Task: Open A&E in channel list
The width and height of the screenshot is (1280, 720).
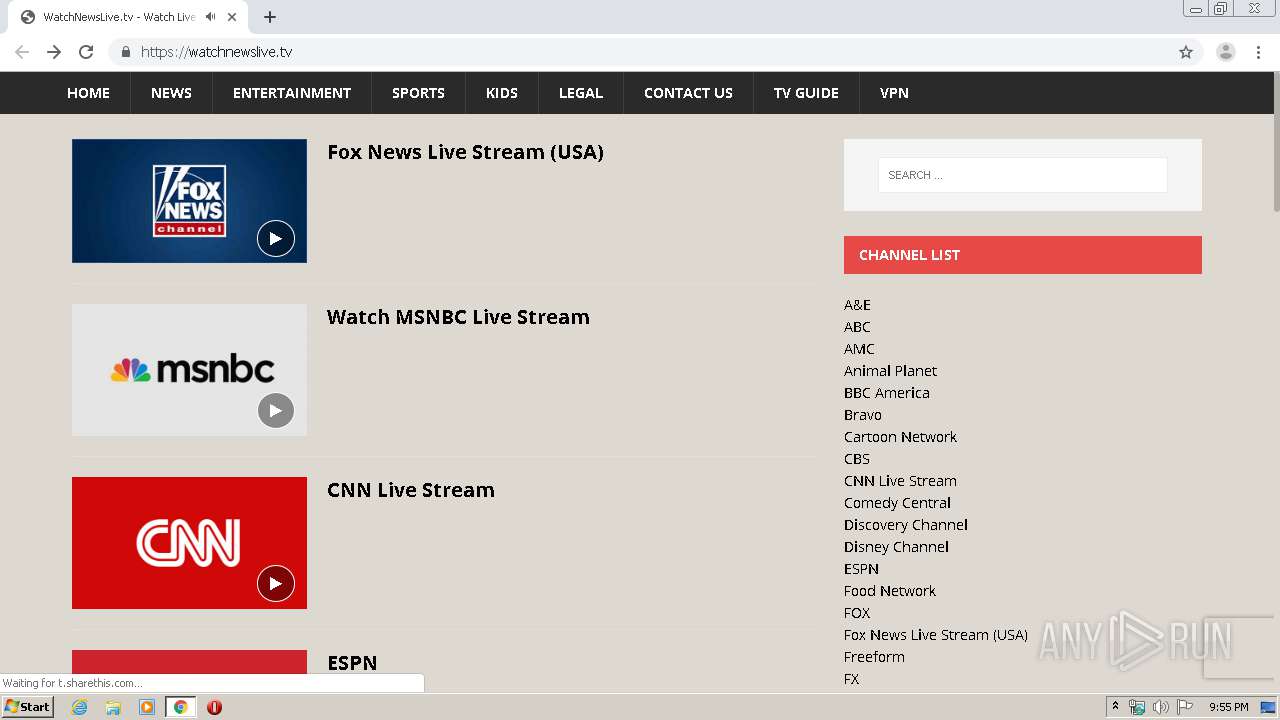Action: 857,305
